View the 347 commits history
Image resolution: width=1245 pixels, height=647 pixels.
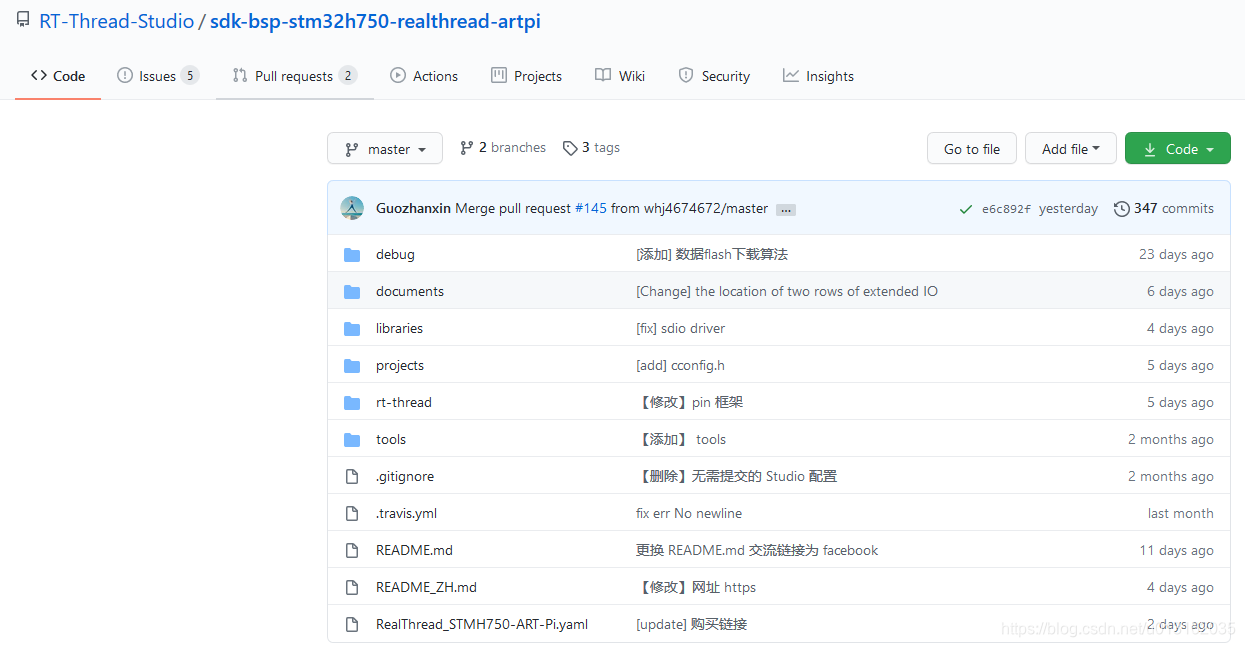point(1174,209)
